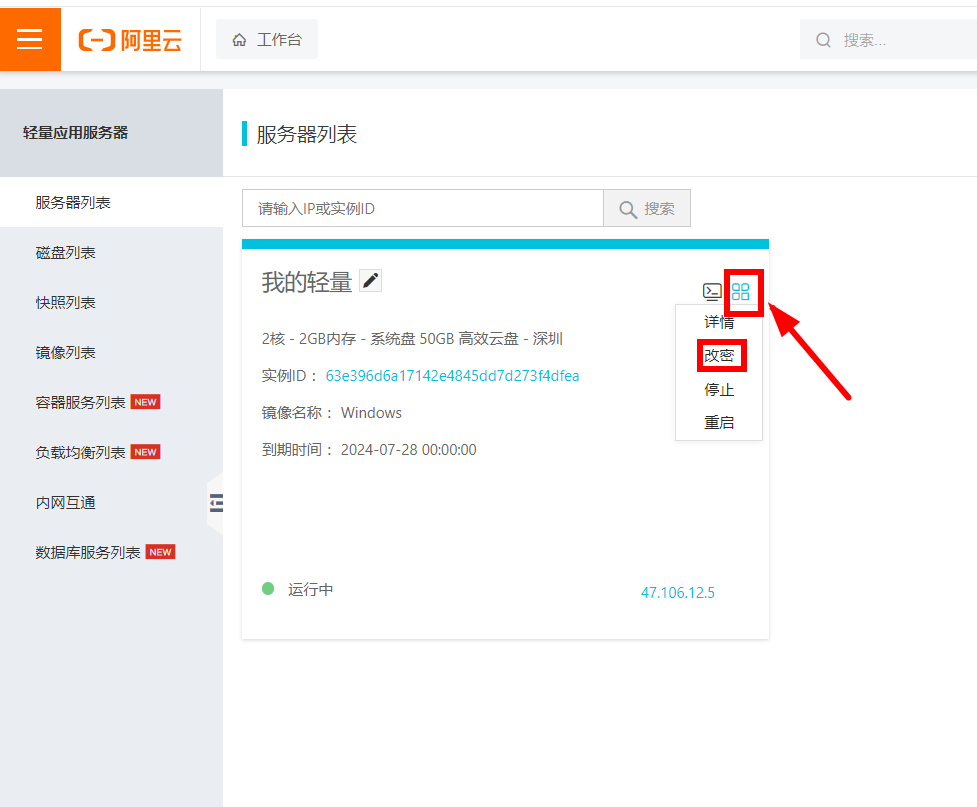Click the 服务器列表 page heading

tap(307, 134)
